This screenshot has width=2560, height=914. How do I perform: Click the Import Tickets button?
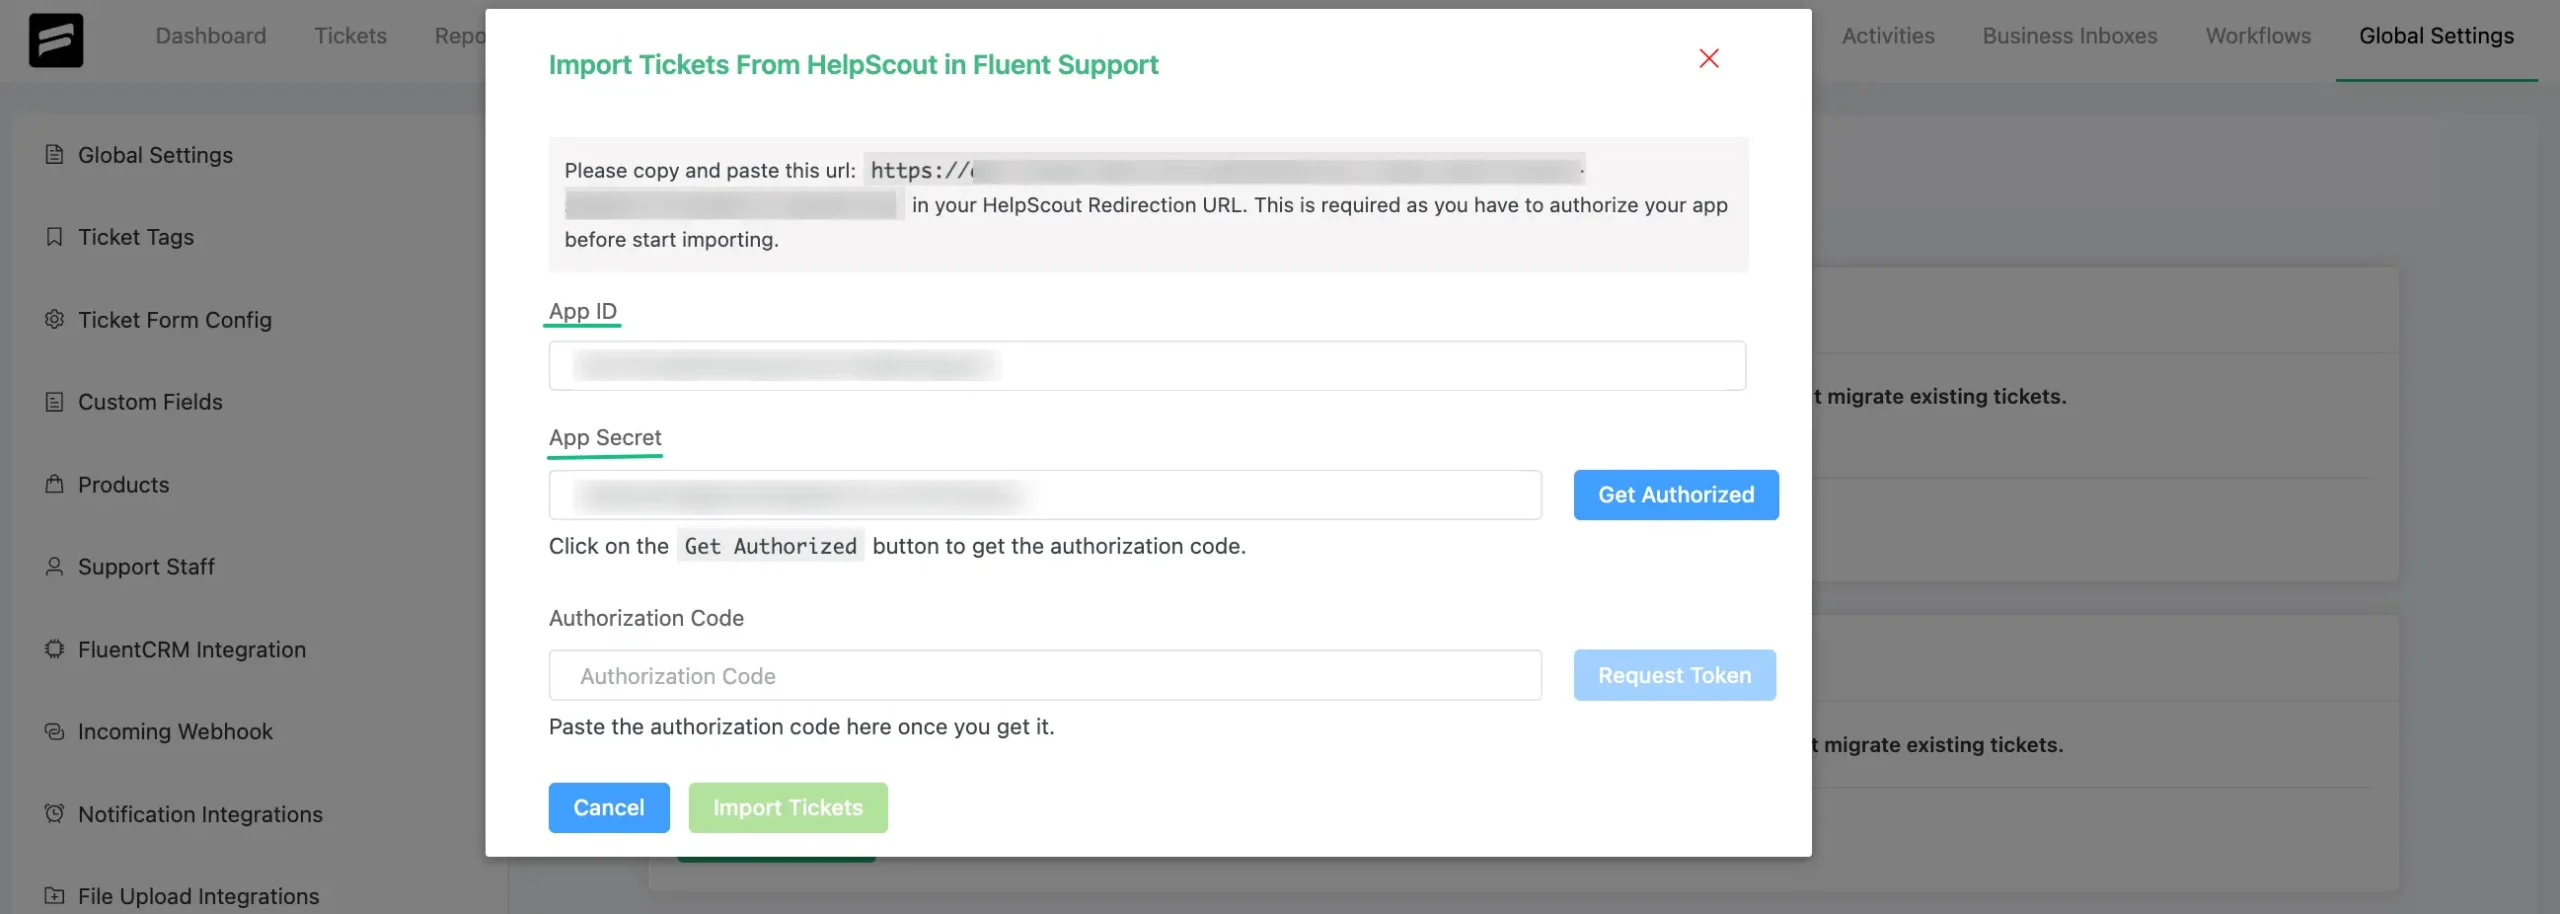click(x=788, y=808)
